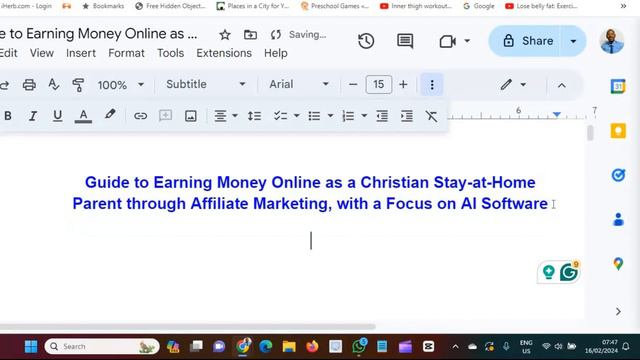
Task: Toggle underline formatting
Action: [x=58, y=116]
